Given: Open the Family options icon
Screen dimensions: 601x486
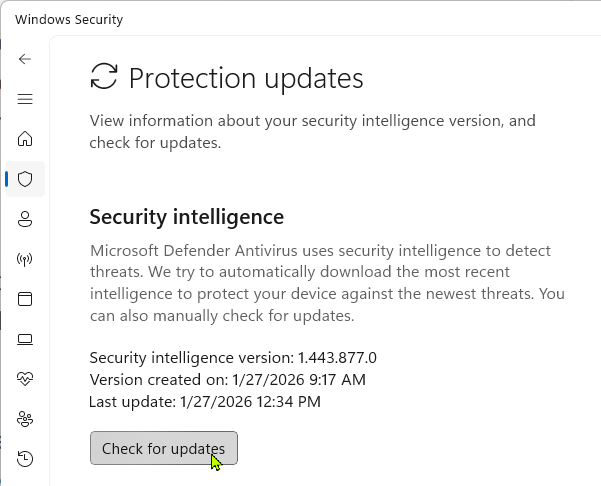Looking at the screenshot, I should click(25, 419).
